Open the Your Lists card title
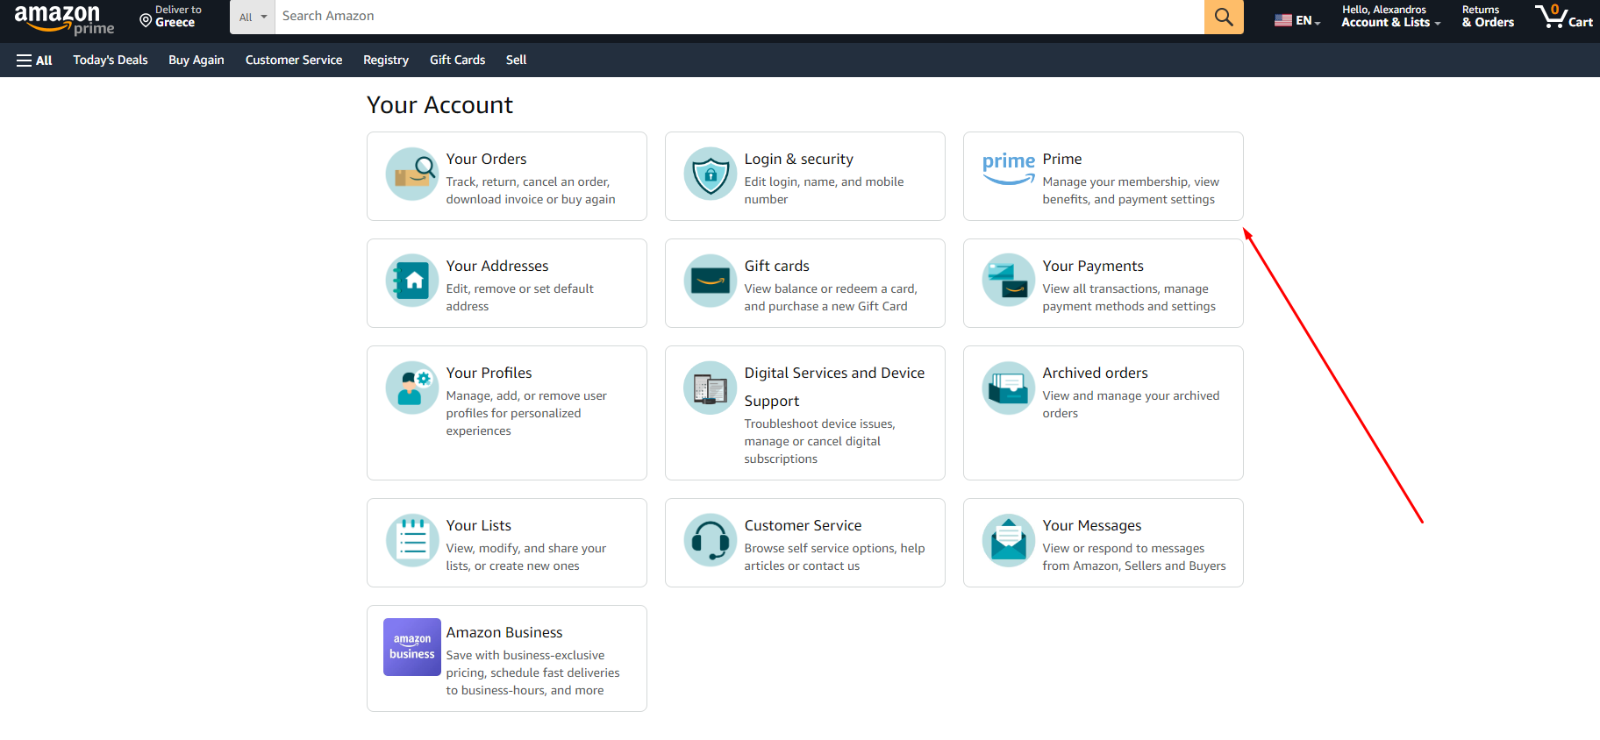1600x740 pixels. (x=478, y=526)
